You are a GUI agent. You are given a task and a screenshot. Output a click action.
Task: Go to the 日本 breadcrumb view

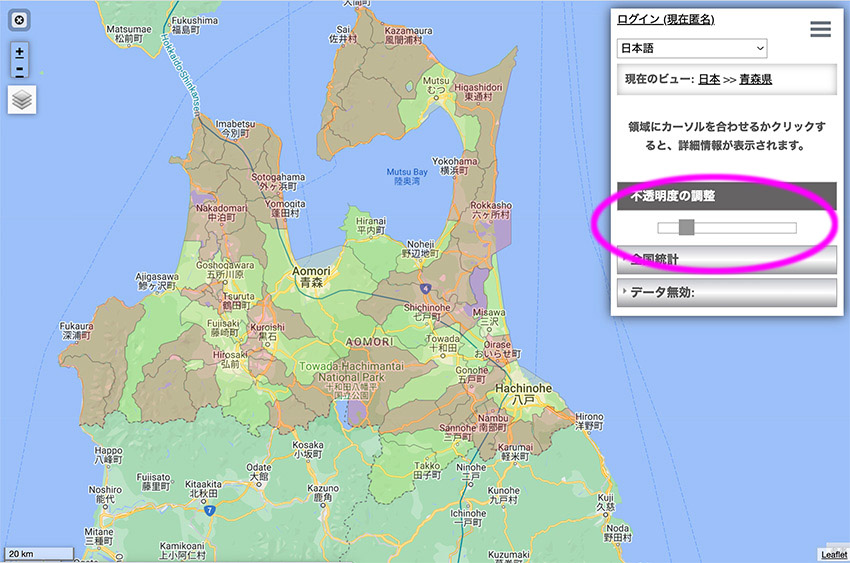(708, 78)
